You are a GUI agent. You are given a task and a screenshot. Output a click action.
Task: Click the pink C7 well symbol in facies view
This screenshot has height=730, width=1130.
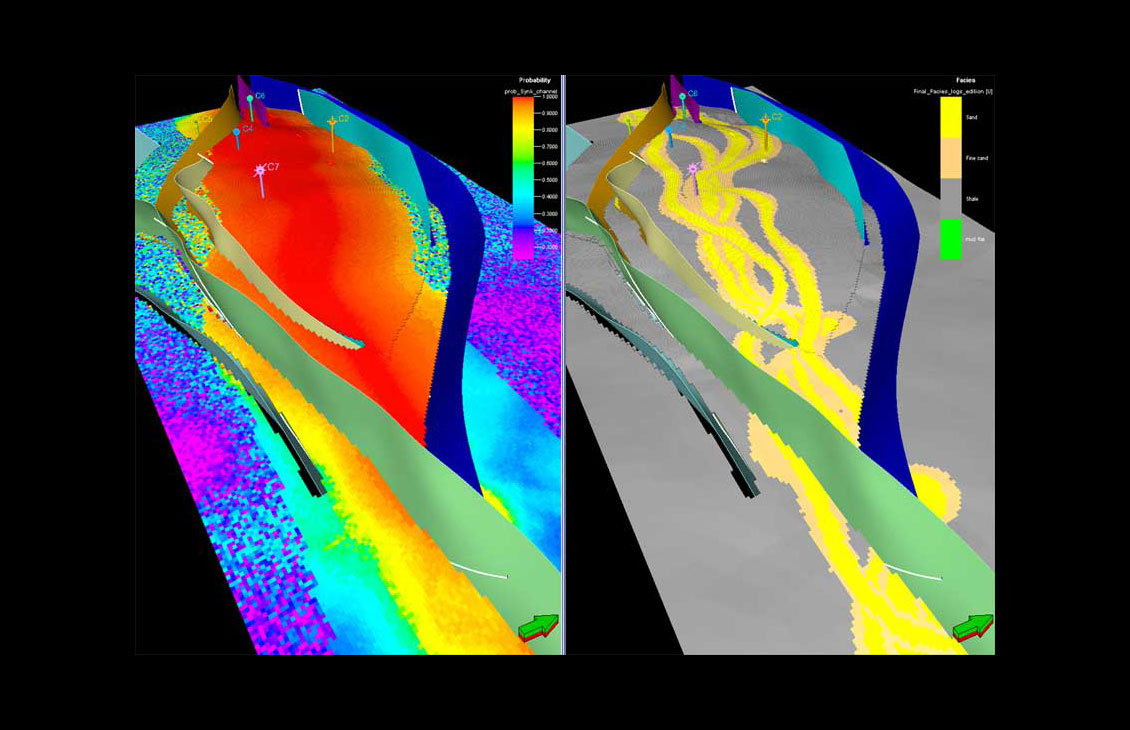692,170
